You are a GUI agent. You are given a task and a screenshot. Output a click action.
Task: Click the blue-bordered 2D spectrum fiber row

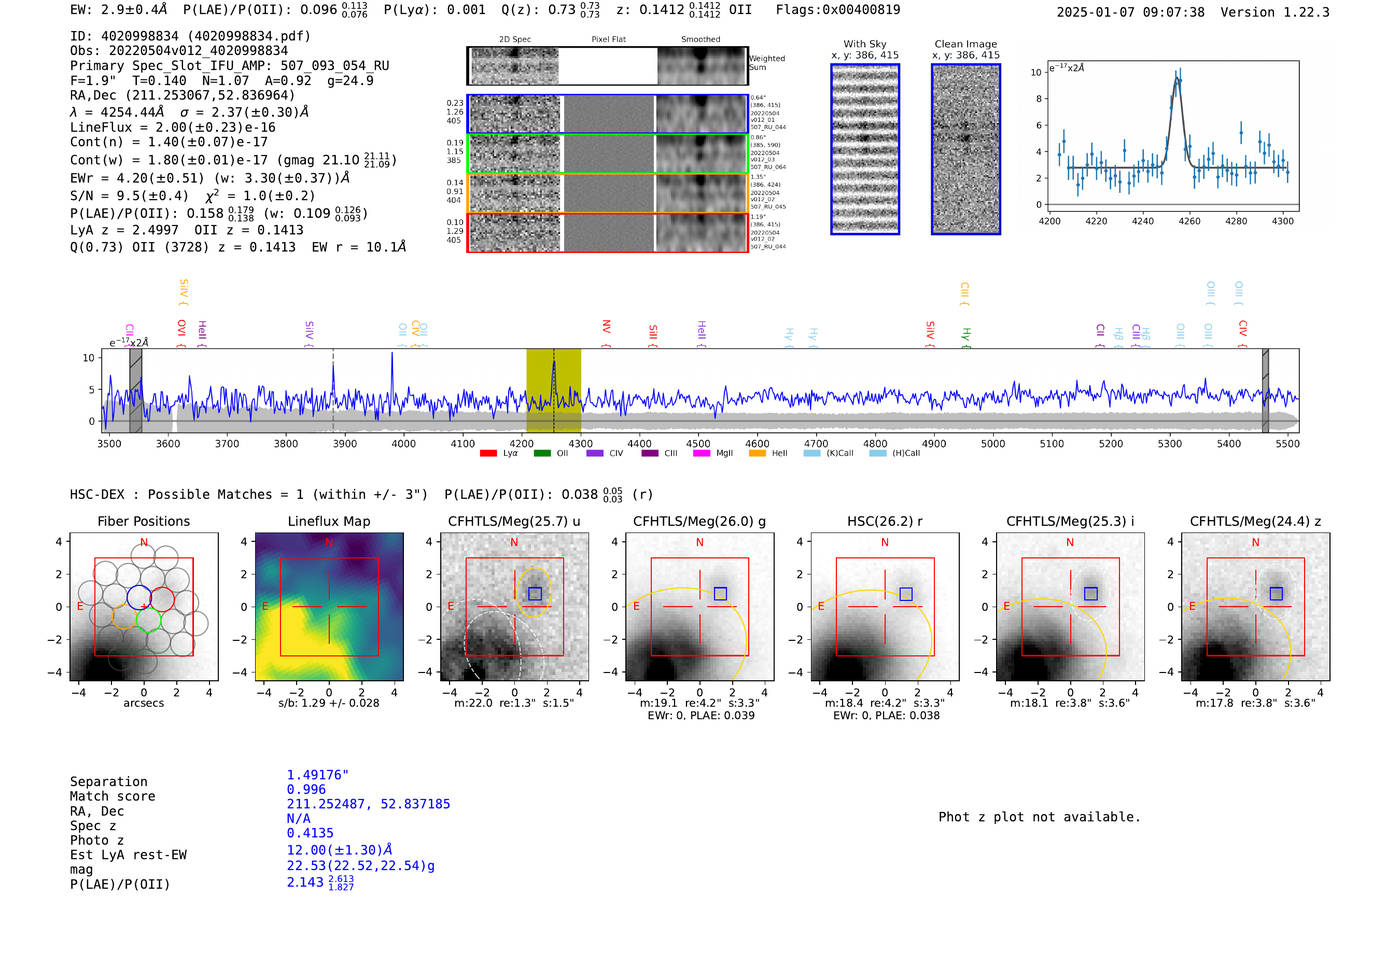608,114
